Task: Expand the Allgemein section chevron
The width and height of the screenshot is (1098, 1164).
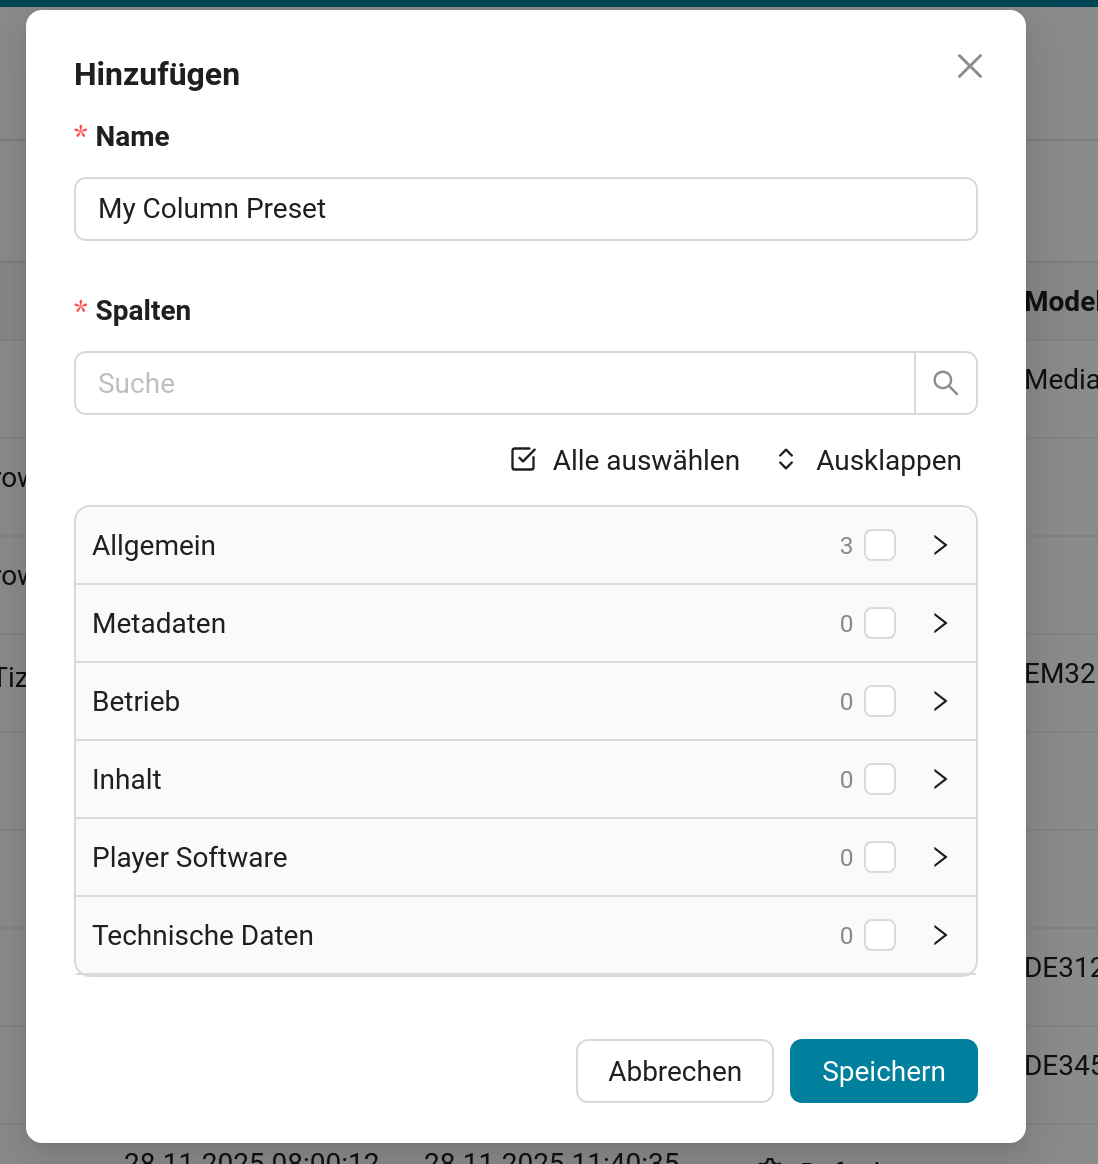Action: click(940, 545)
